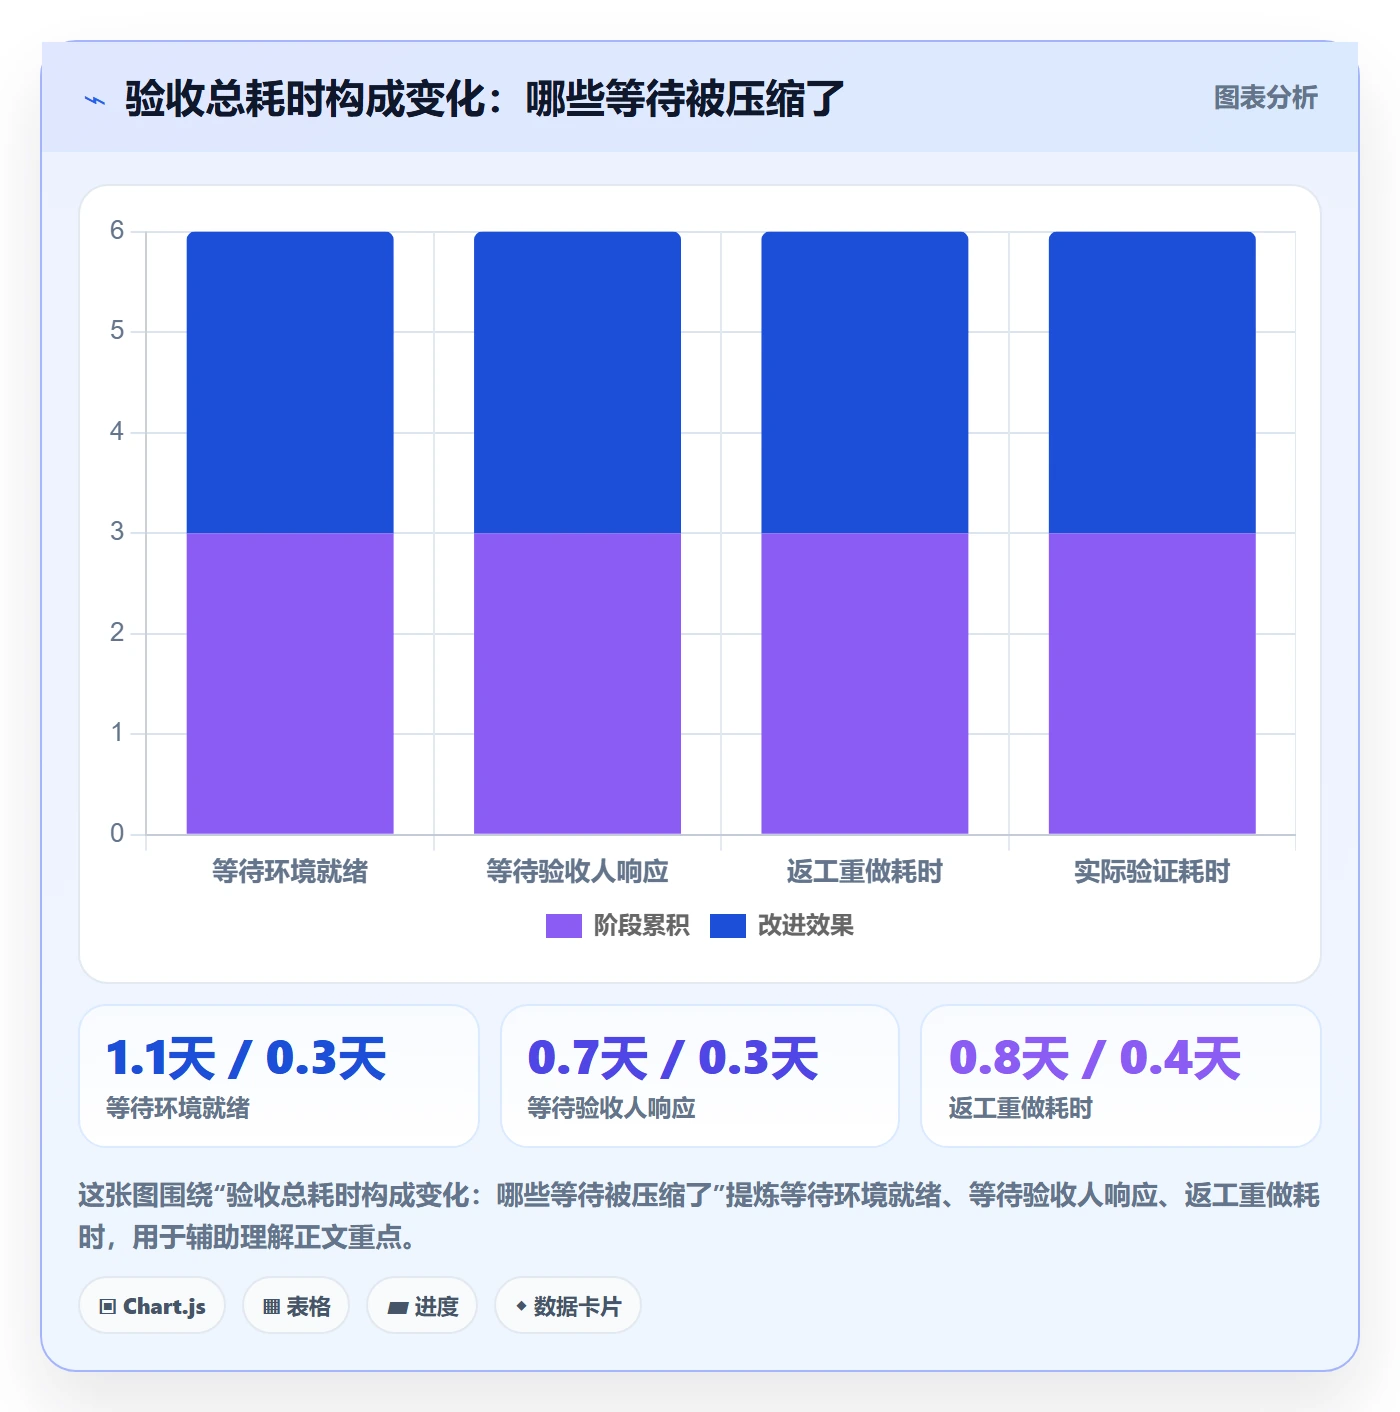Click the purple bar segment for 等待环境就绪

[x=290, y=683]
